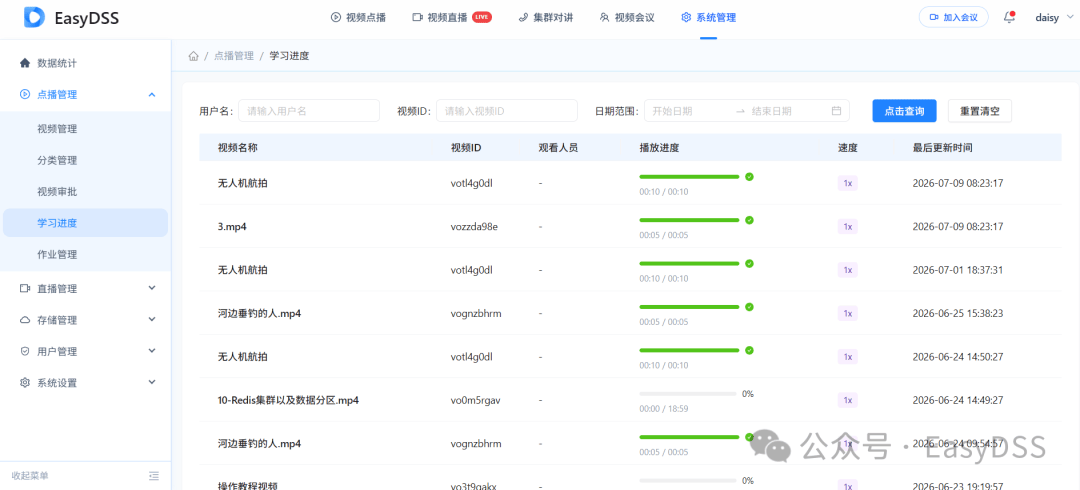Viewport: 1080px width, 490px height.
Task: Click the 存储管理 cloud icon
Action: [25, 320]
